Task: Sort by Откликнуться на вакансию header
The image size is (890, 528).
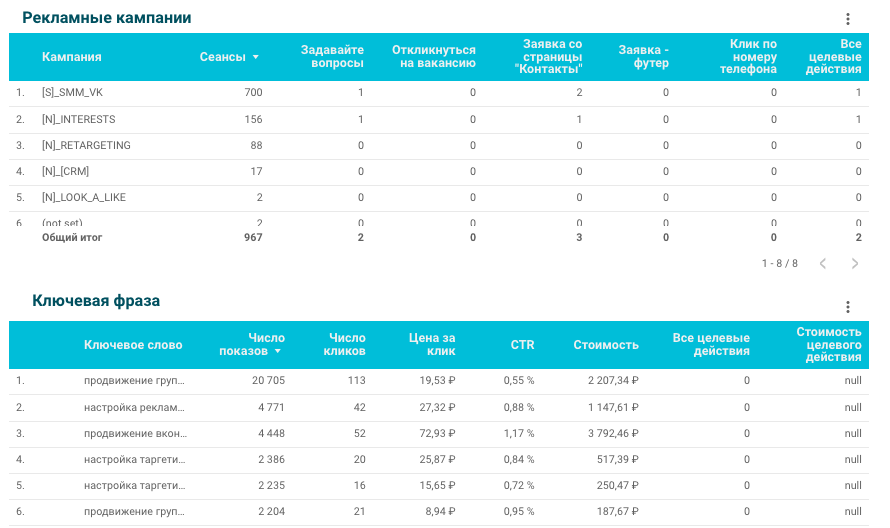Action: pos(434,57)
